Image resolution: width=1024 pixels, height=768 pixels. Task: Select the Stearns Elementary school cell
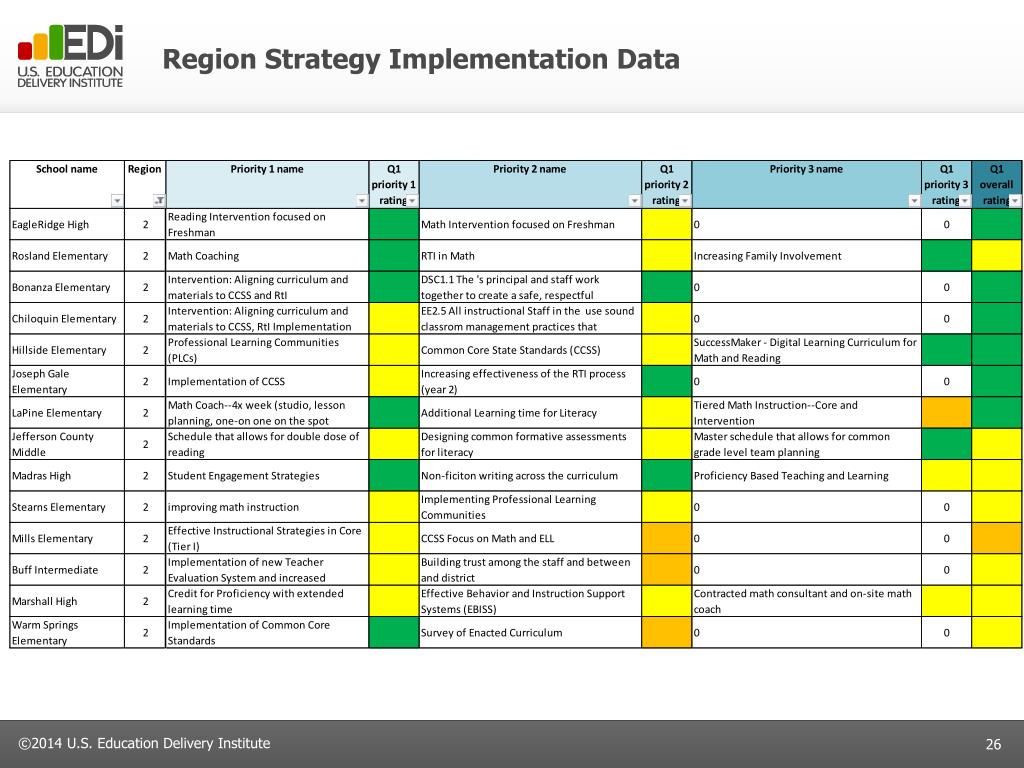[67, 506]
